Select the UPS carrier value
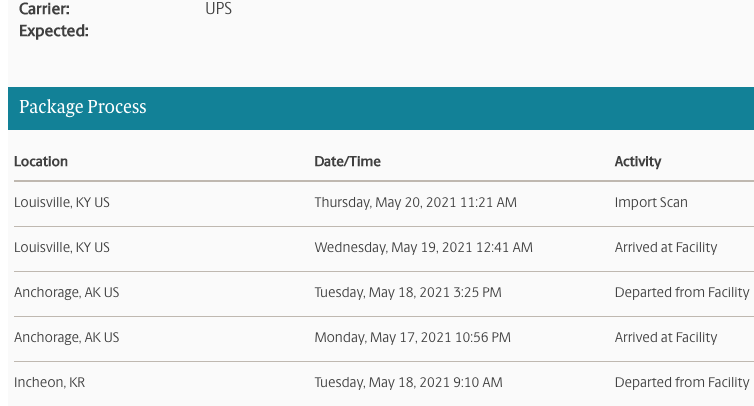 click(x=218, y=10)
